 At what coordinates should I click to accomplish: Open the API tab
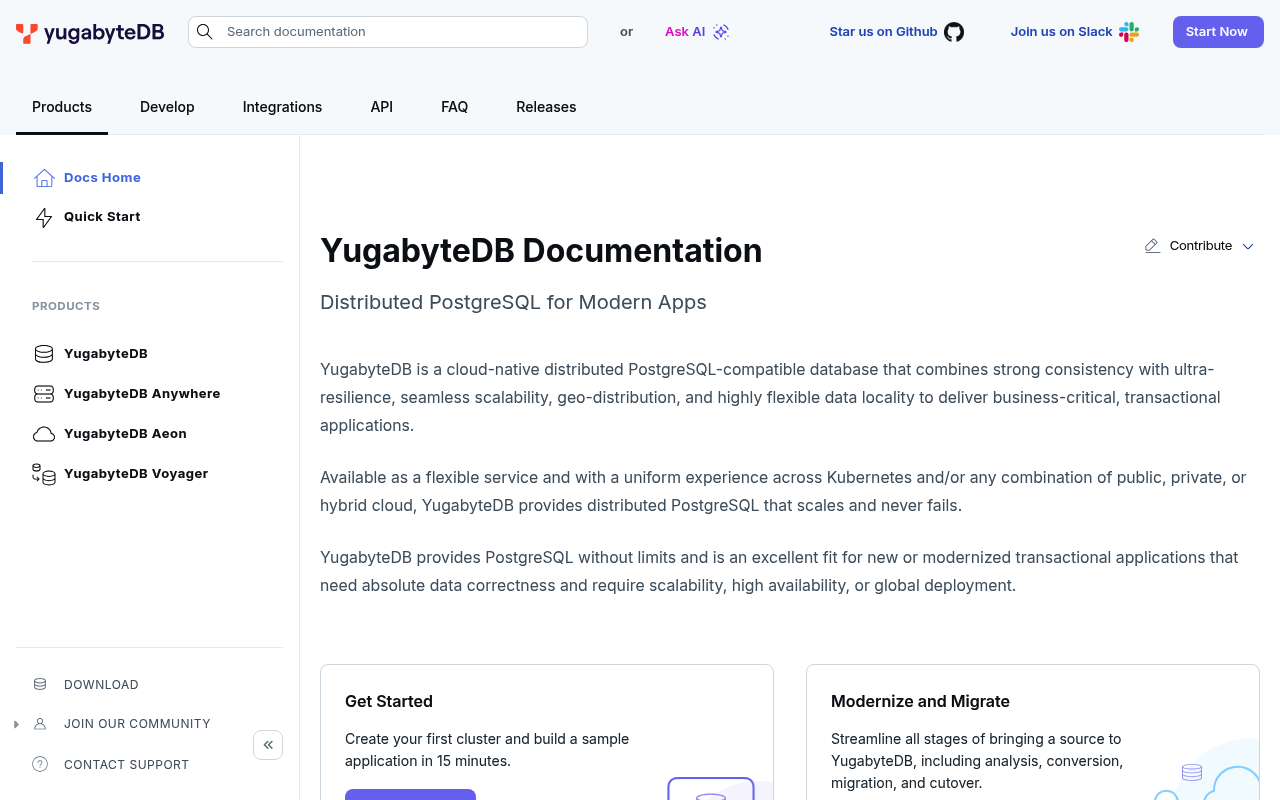[x=382, y=107]
